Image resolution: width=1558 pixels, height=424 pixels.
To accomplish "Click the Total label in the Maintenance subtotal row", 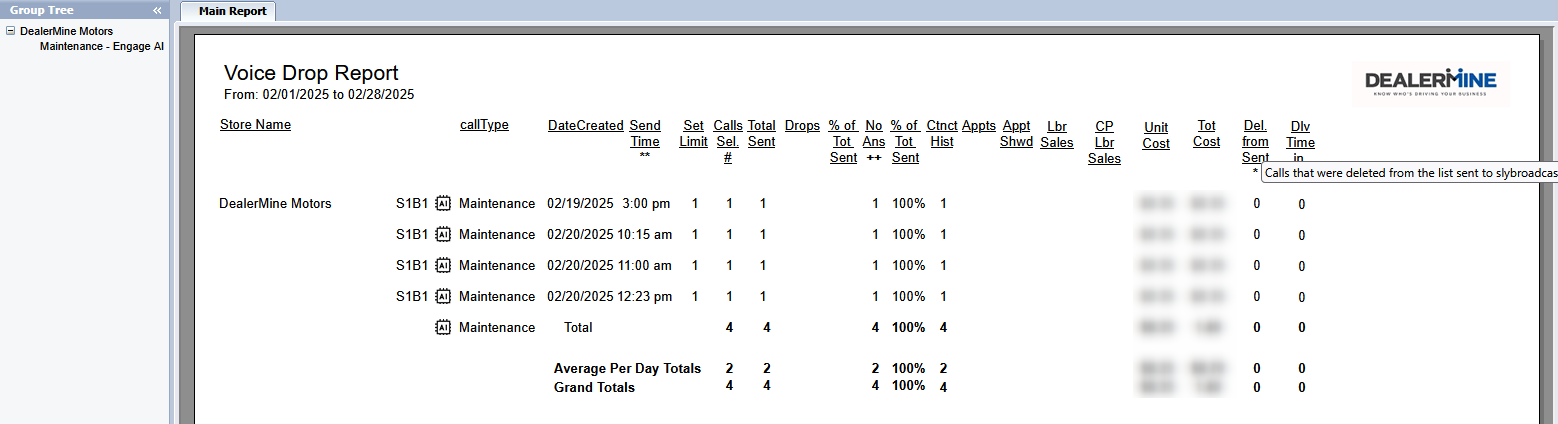I will [x=578, y=327].
